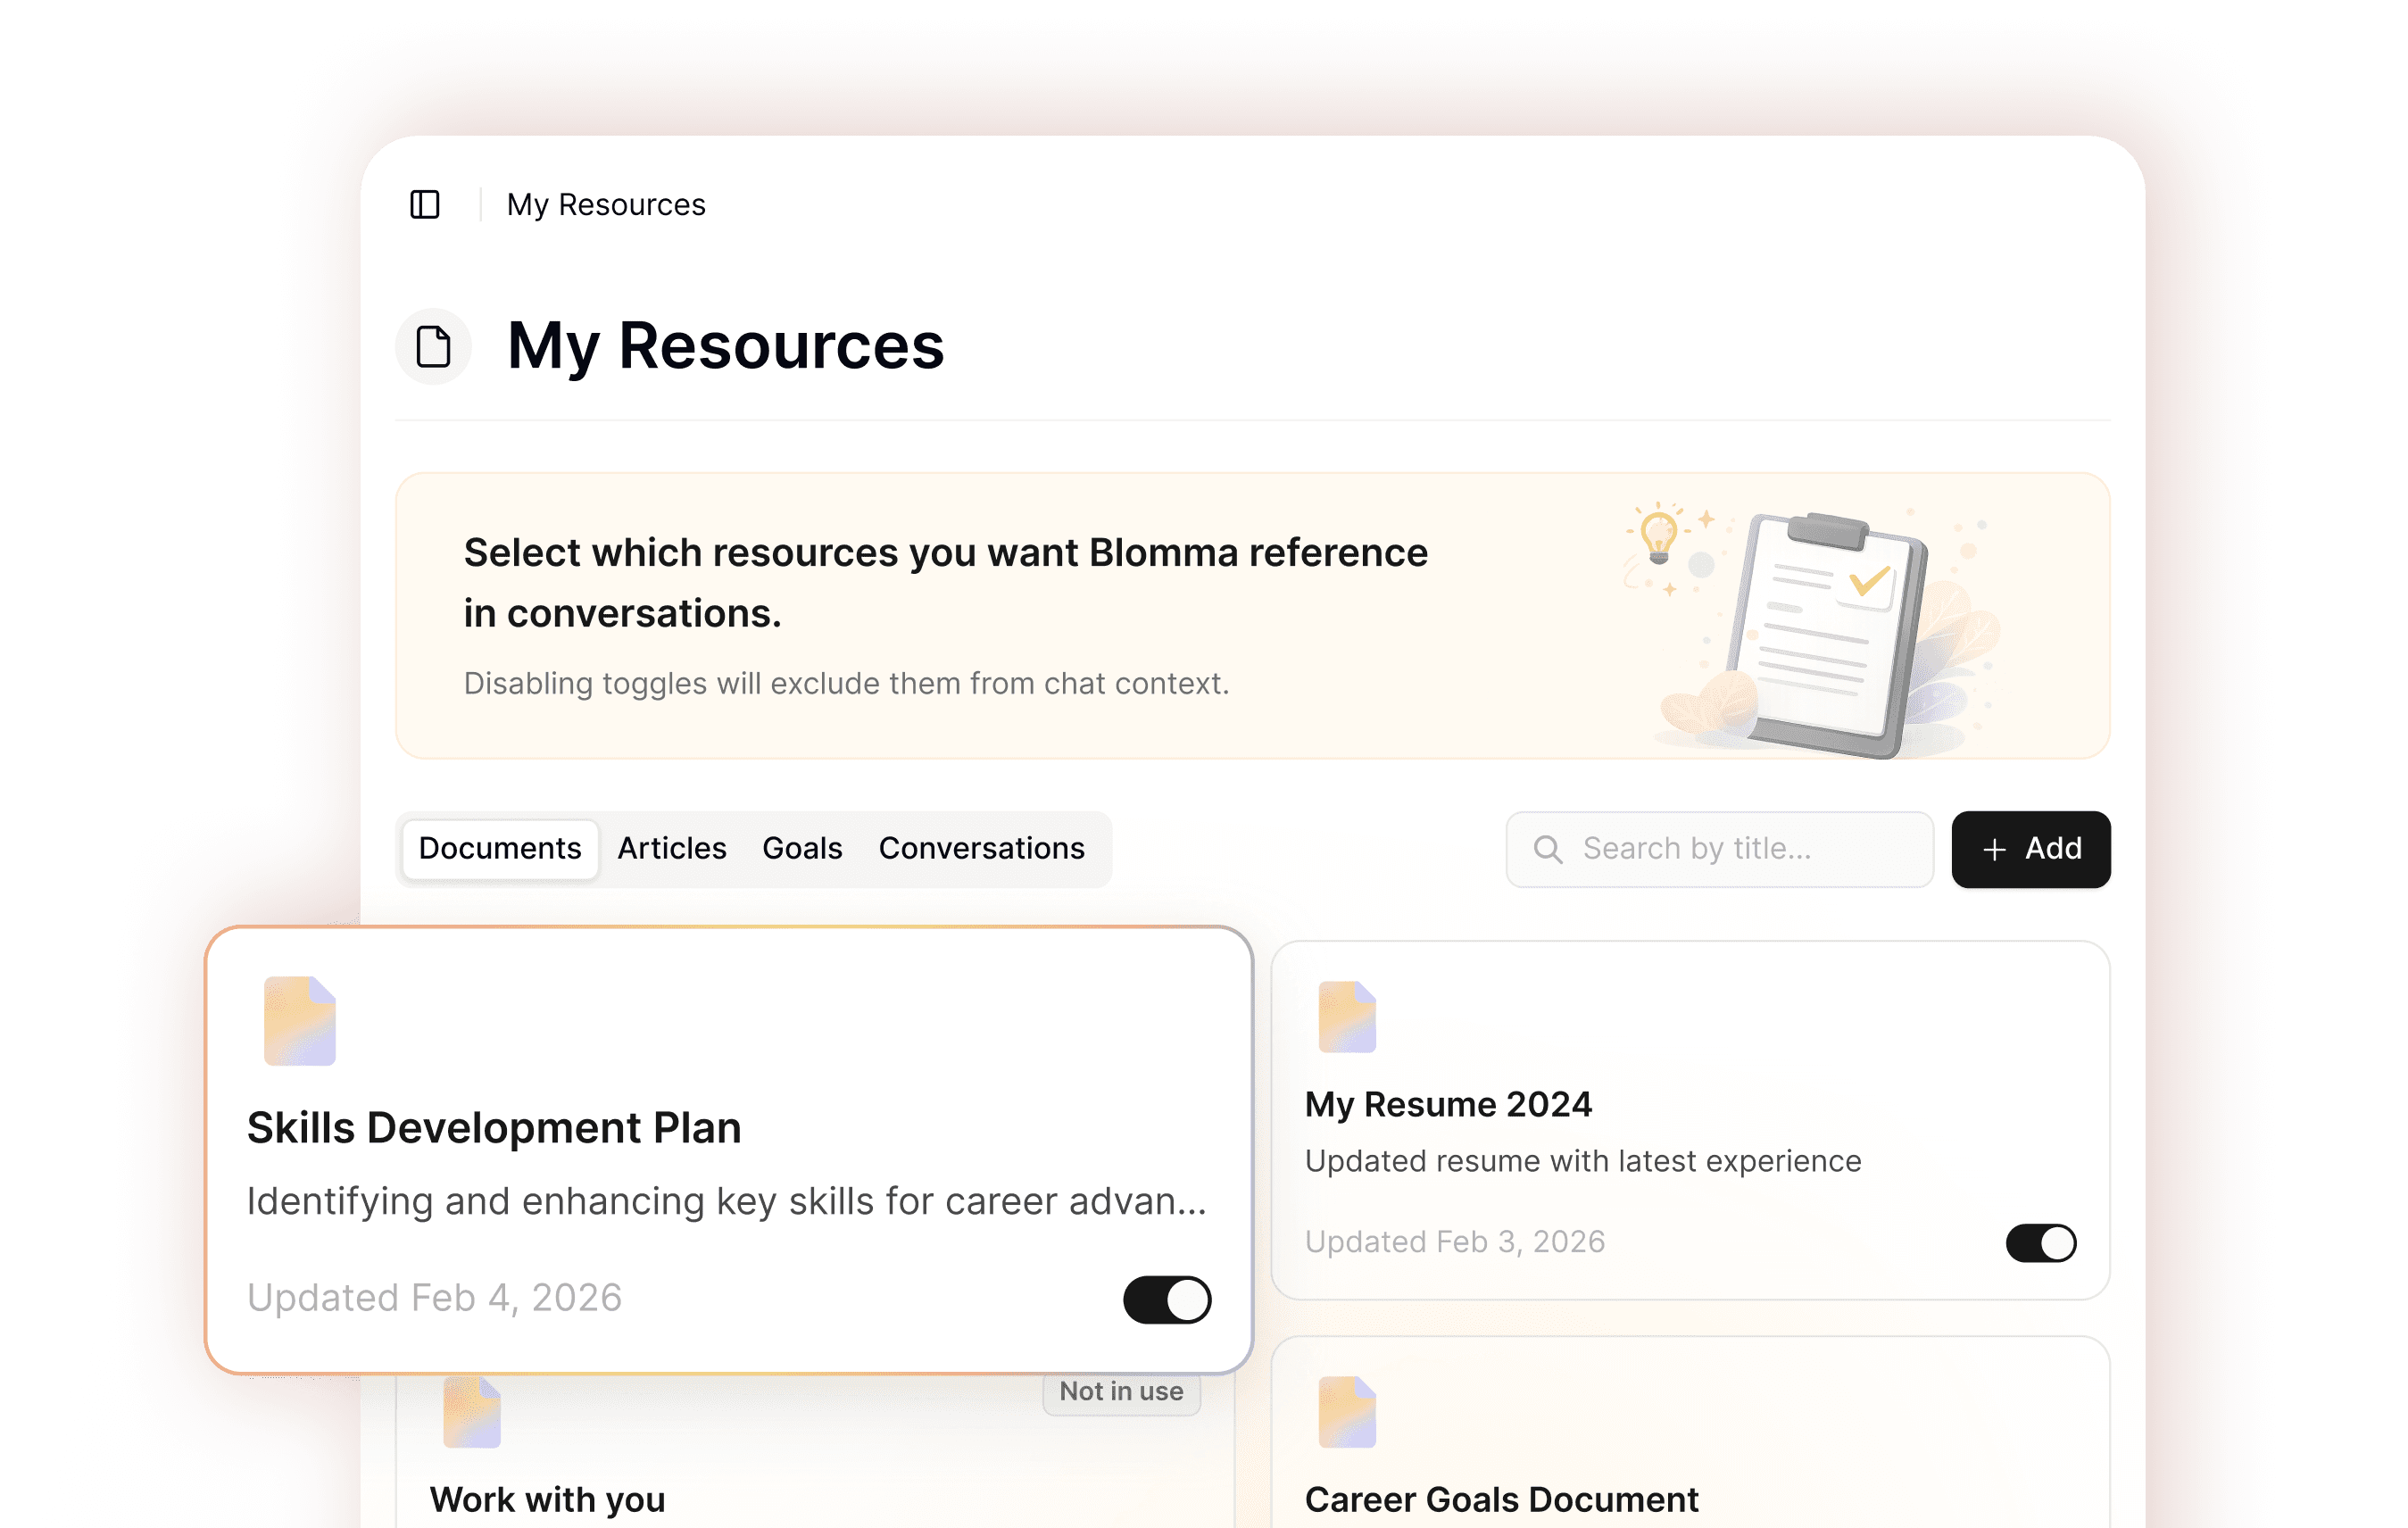Toggle the sidebar panel icon
The height and width of the screenshot is (1528, 2408).
coord(425,204)
